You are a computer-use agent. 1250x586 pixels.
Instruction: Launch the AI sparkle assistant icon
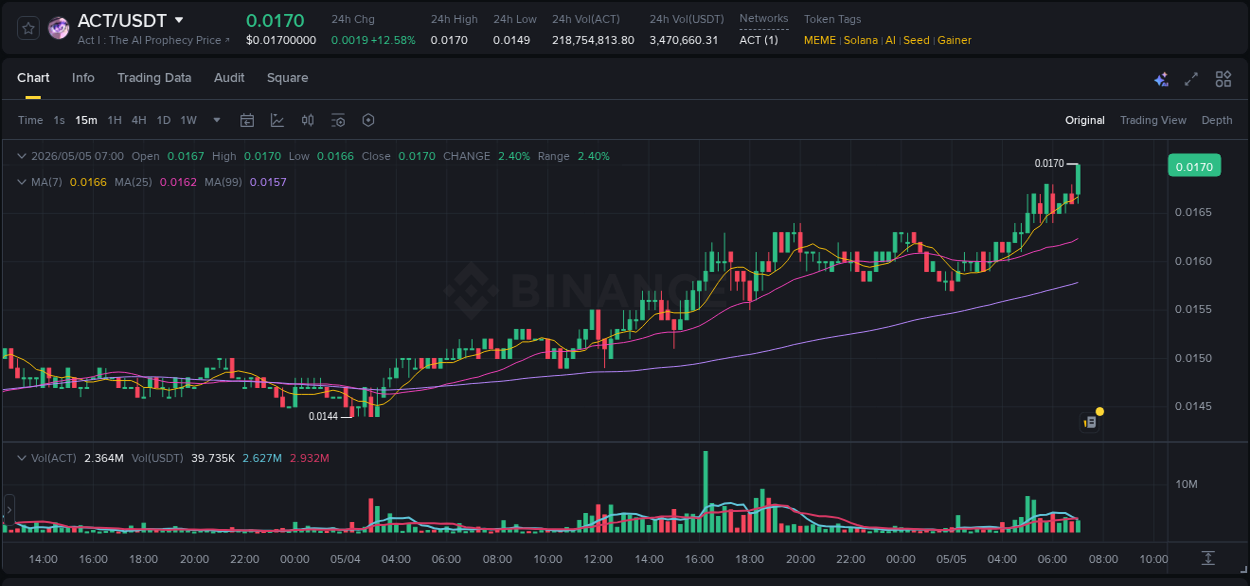coord(1161,79)
